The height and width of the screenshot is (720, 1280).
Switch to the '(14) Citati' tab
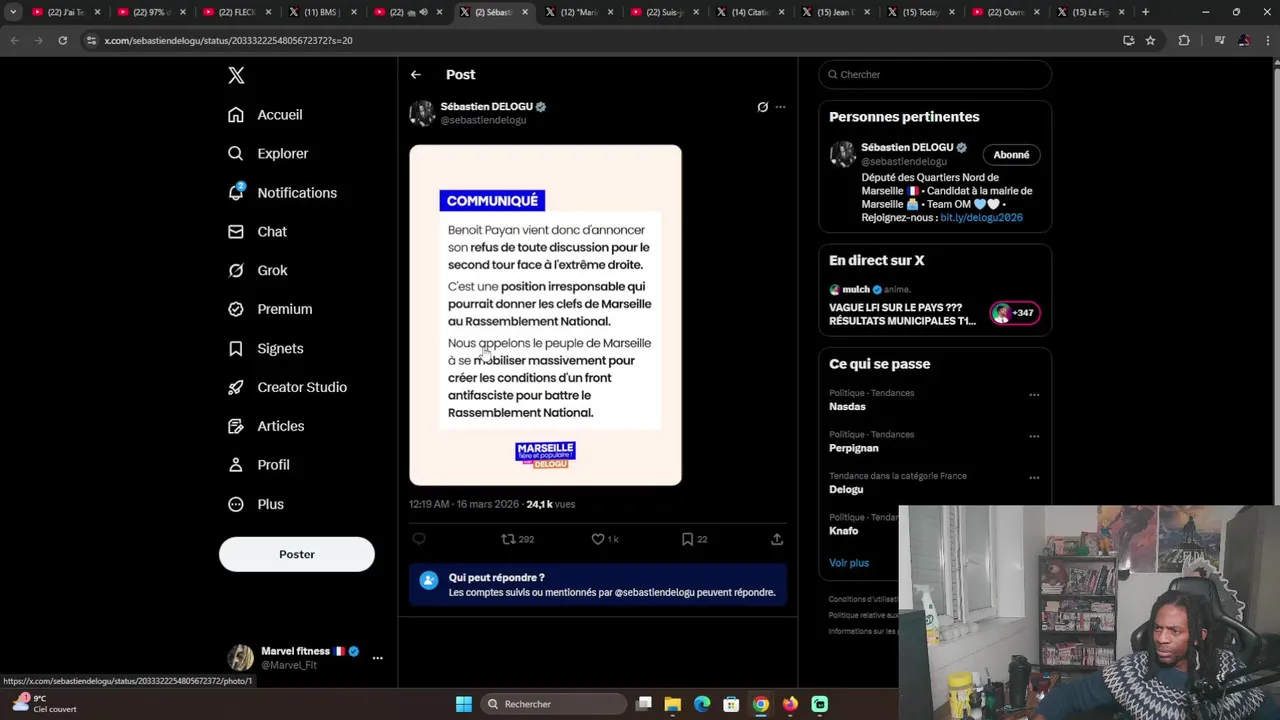[x=752, y=12]
